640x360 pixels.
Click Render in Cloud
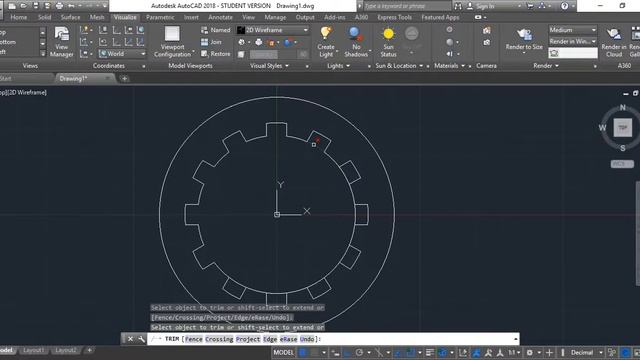pos(614,42)
